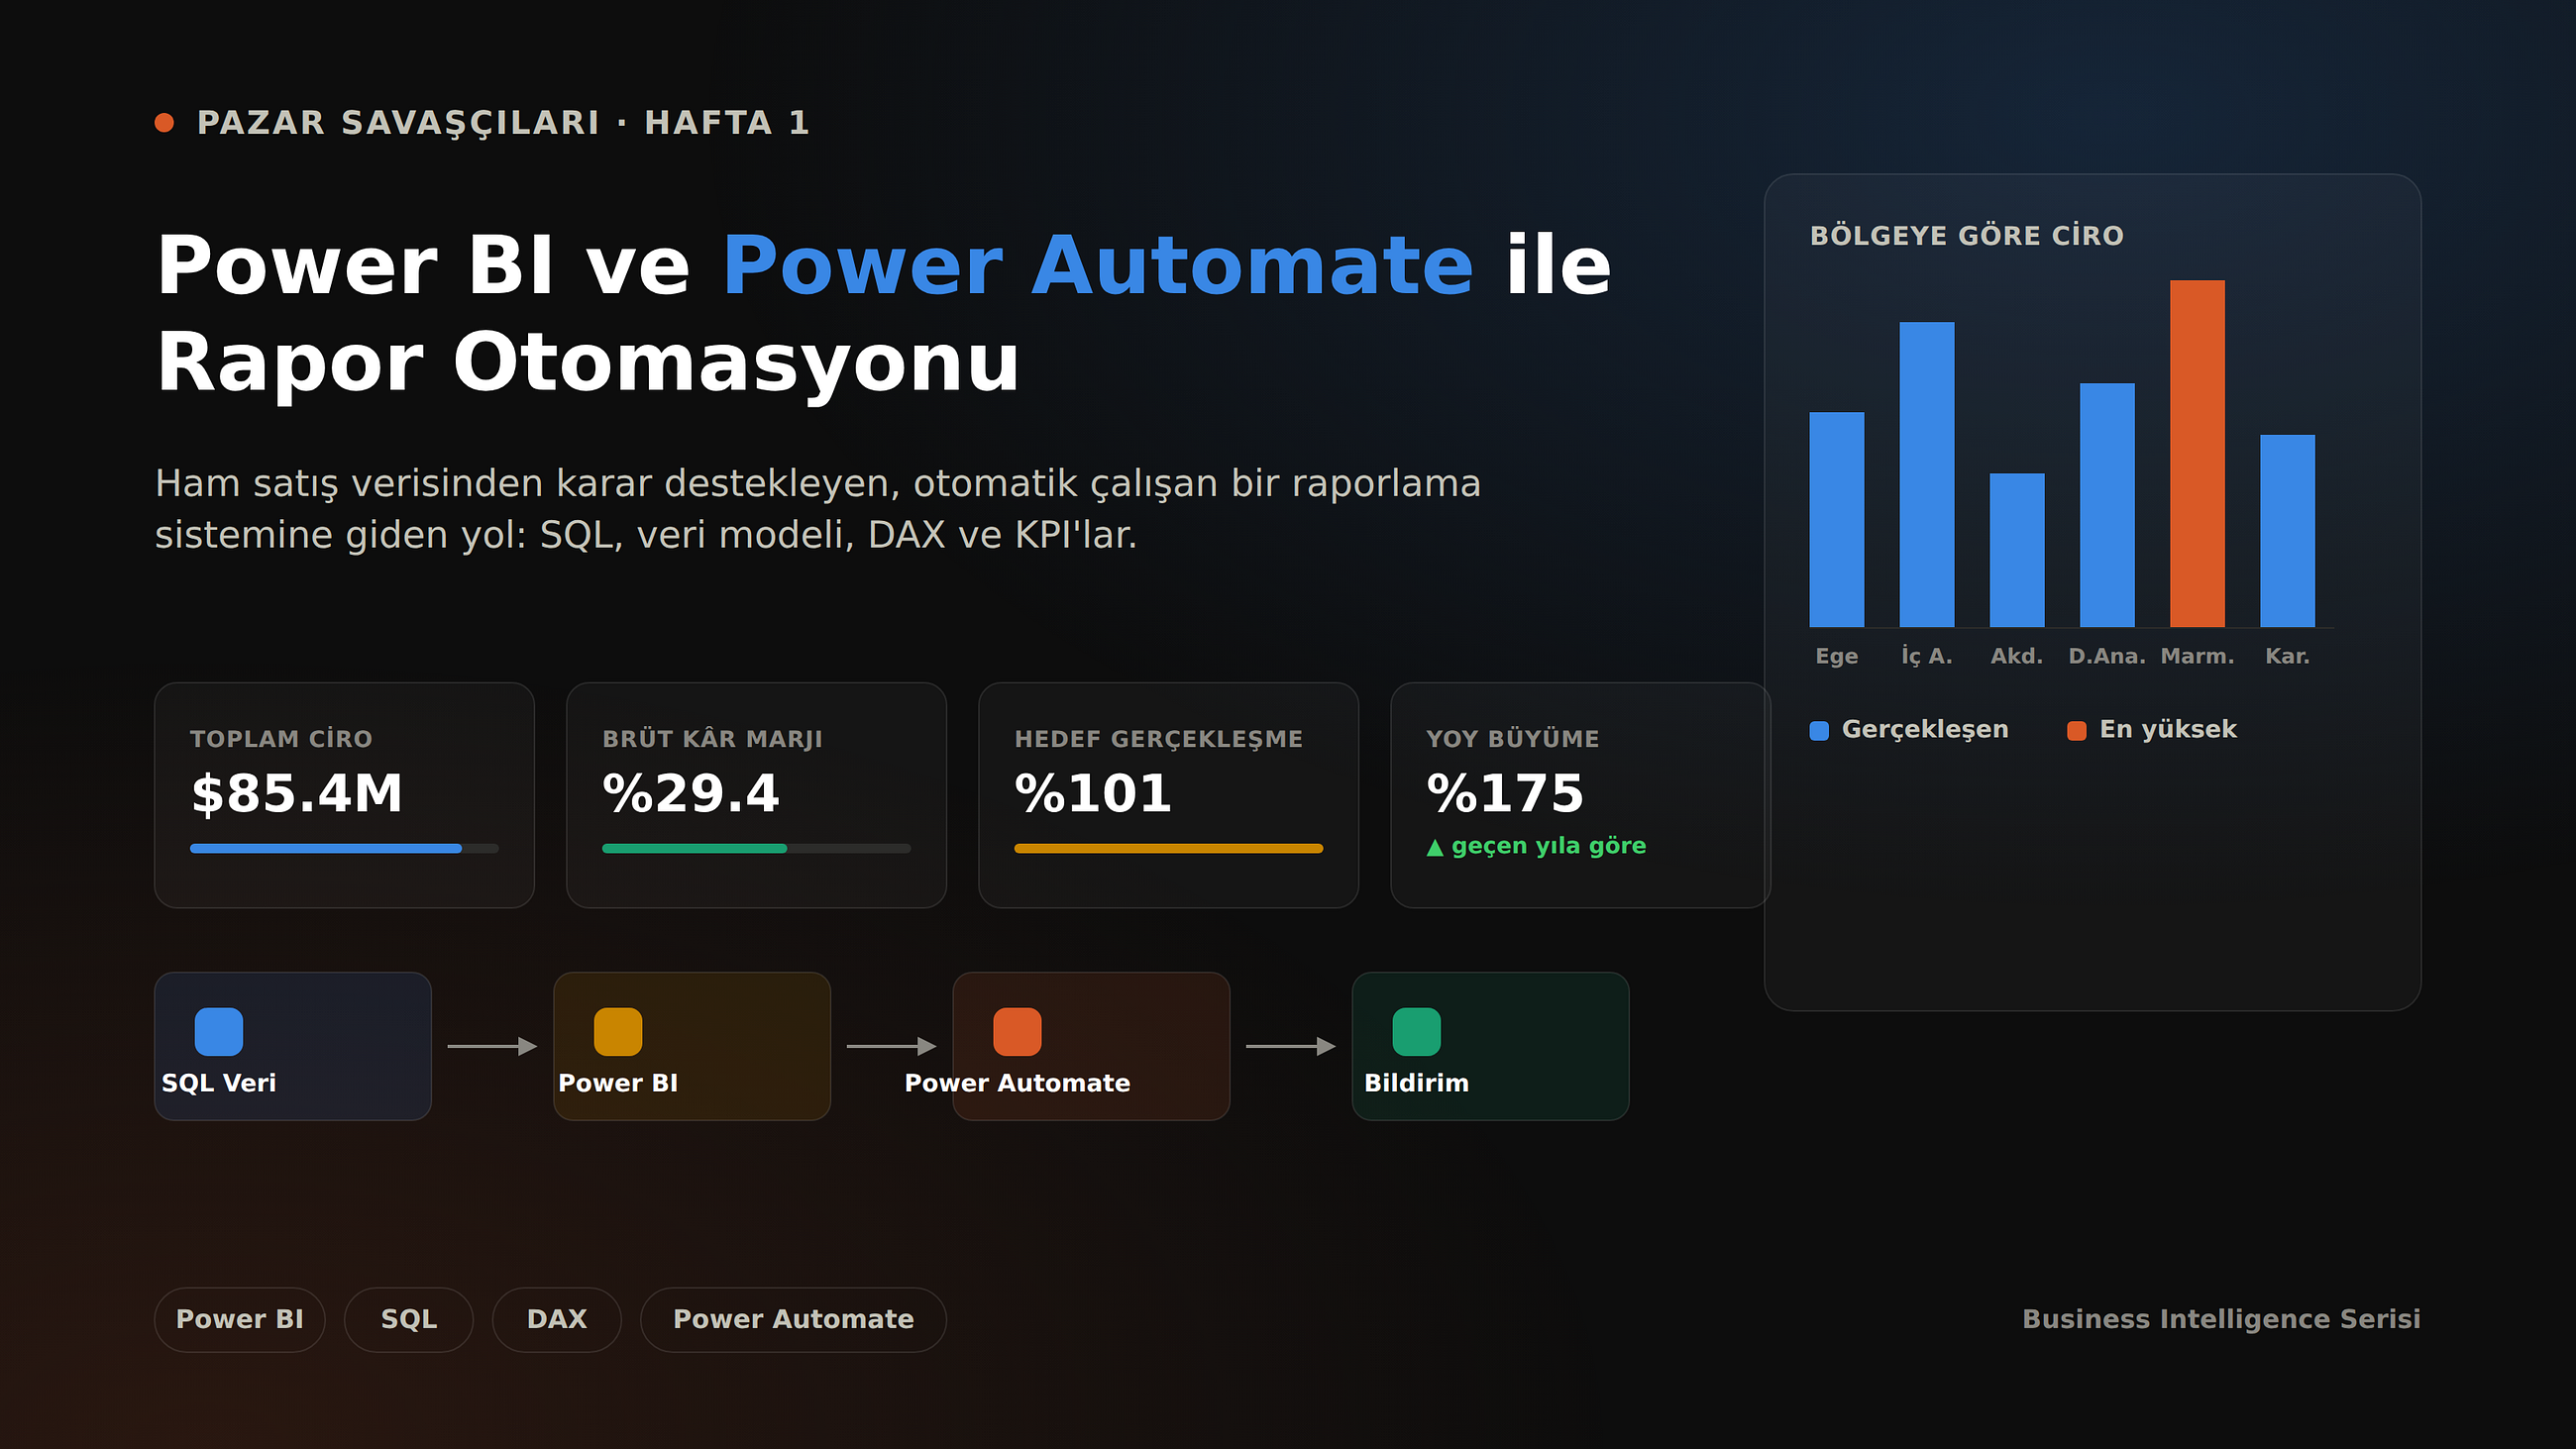Click the Ham satış verisinden subtitle paragraph

tap(818, 509)
